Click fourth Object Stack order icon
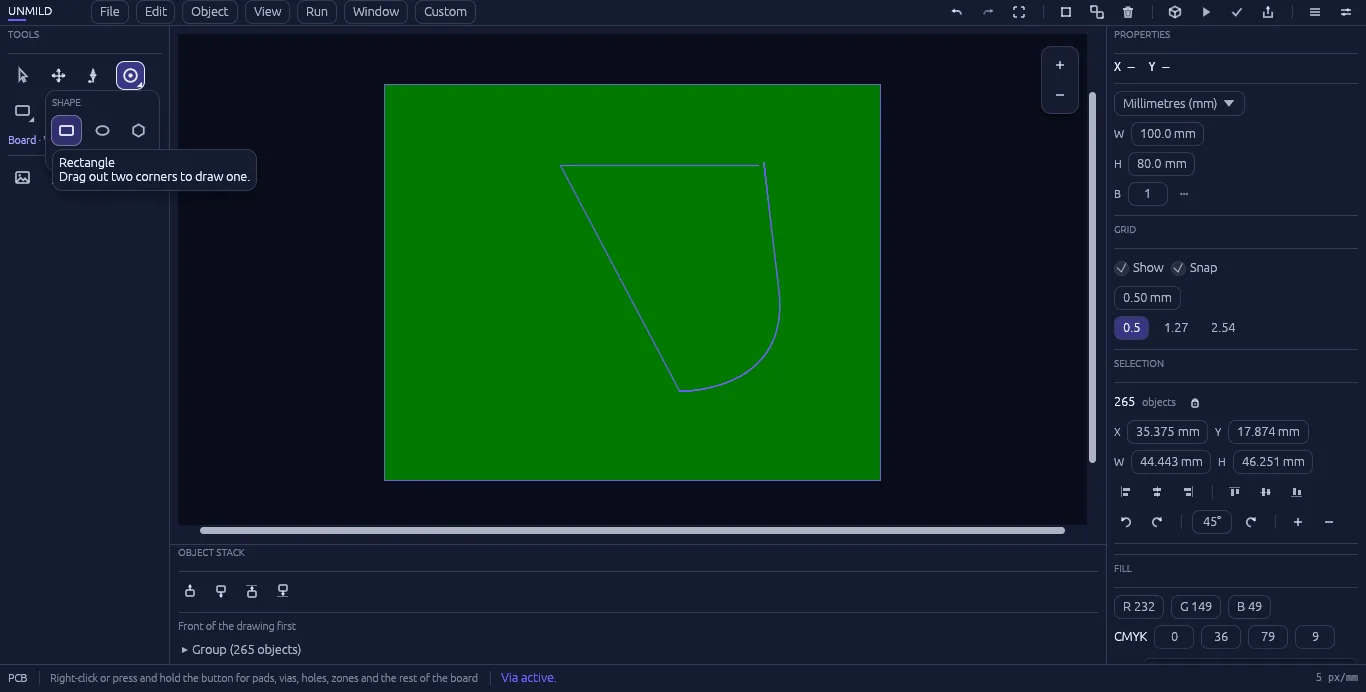 (283, 591)
